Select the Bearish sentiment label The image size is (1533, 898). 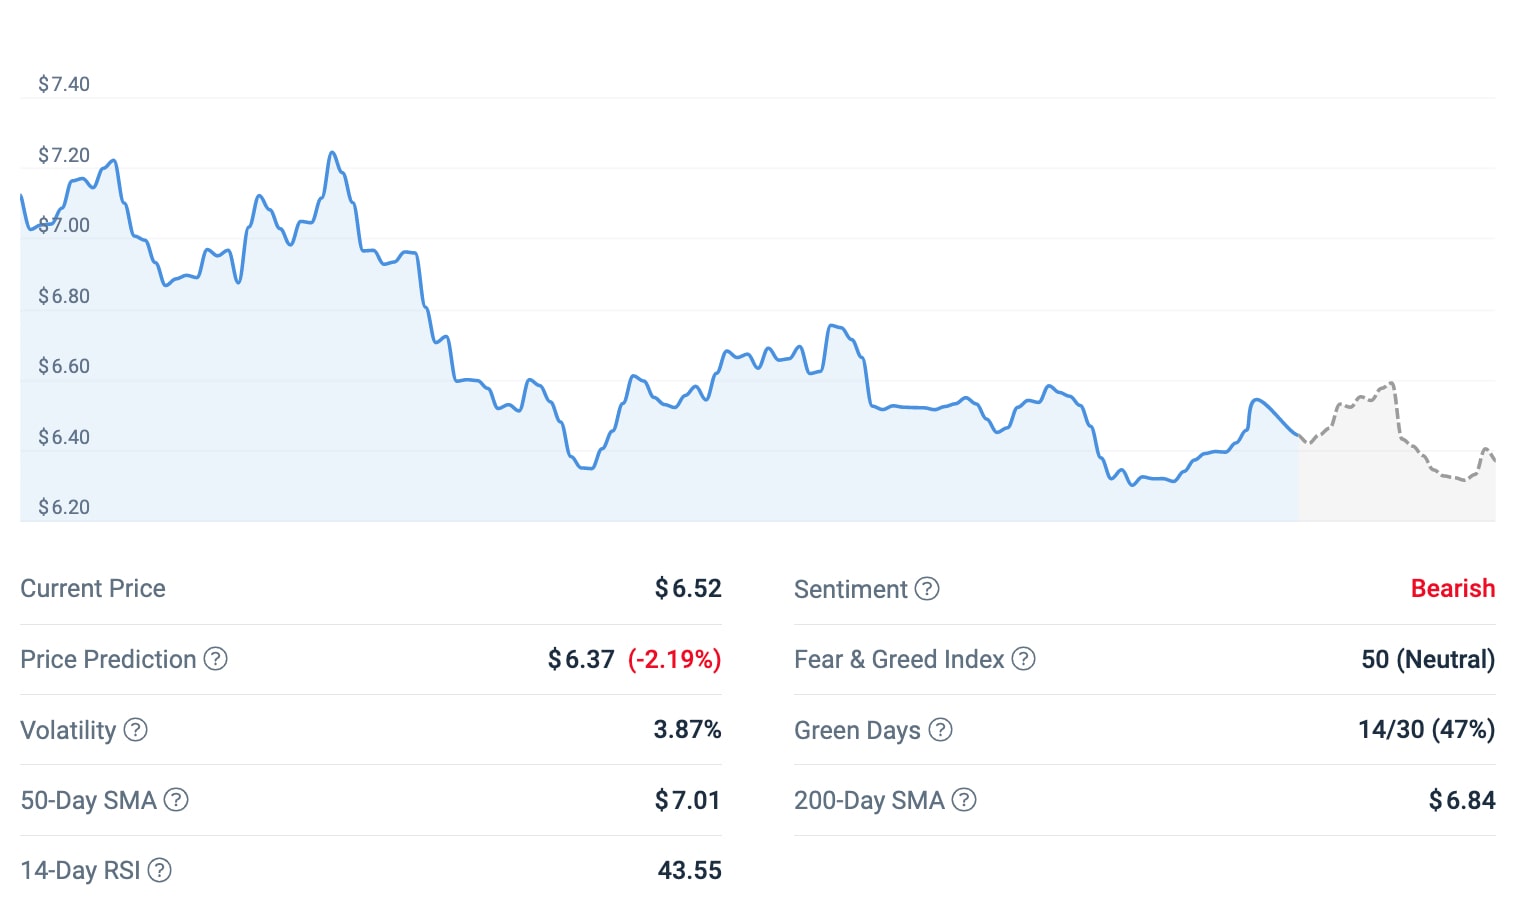pyautogui.click(x=1452, y=588)
